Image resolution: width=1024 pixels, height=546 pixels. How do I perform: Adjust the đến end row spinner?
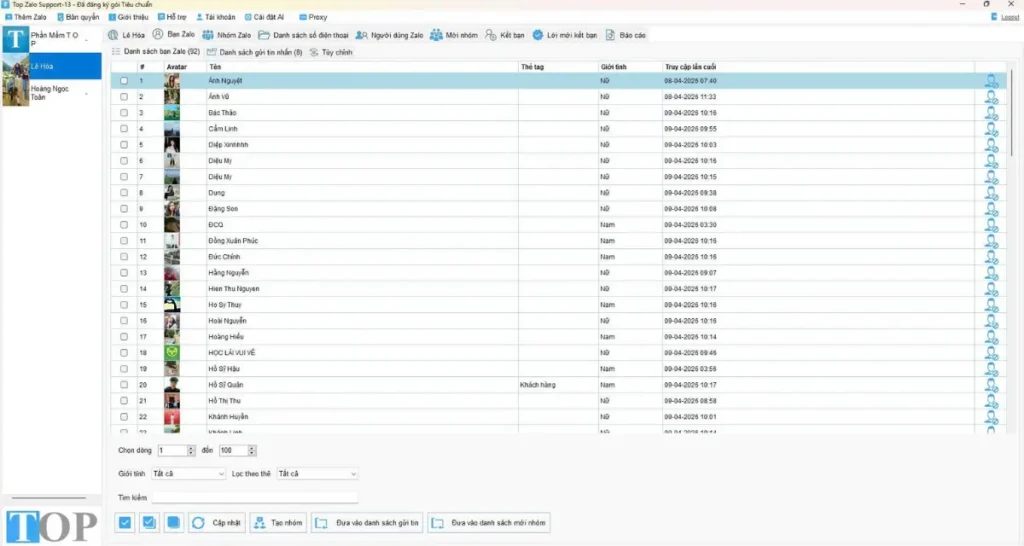[x=252, y=451]
